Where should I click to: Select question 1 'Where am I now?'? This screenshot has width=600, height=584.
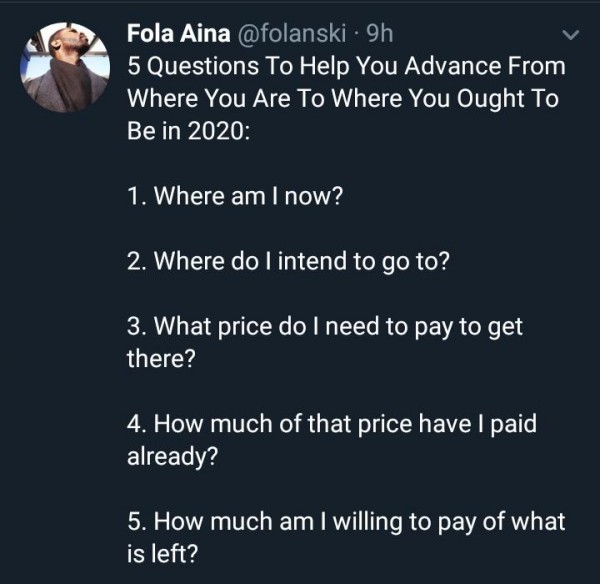pyautogui.click(x=235, y=196)
